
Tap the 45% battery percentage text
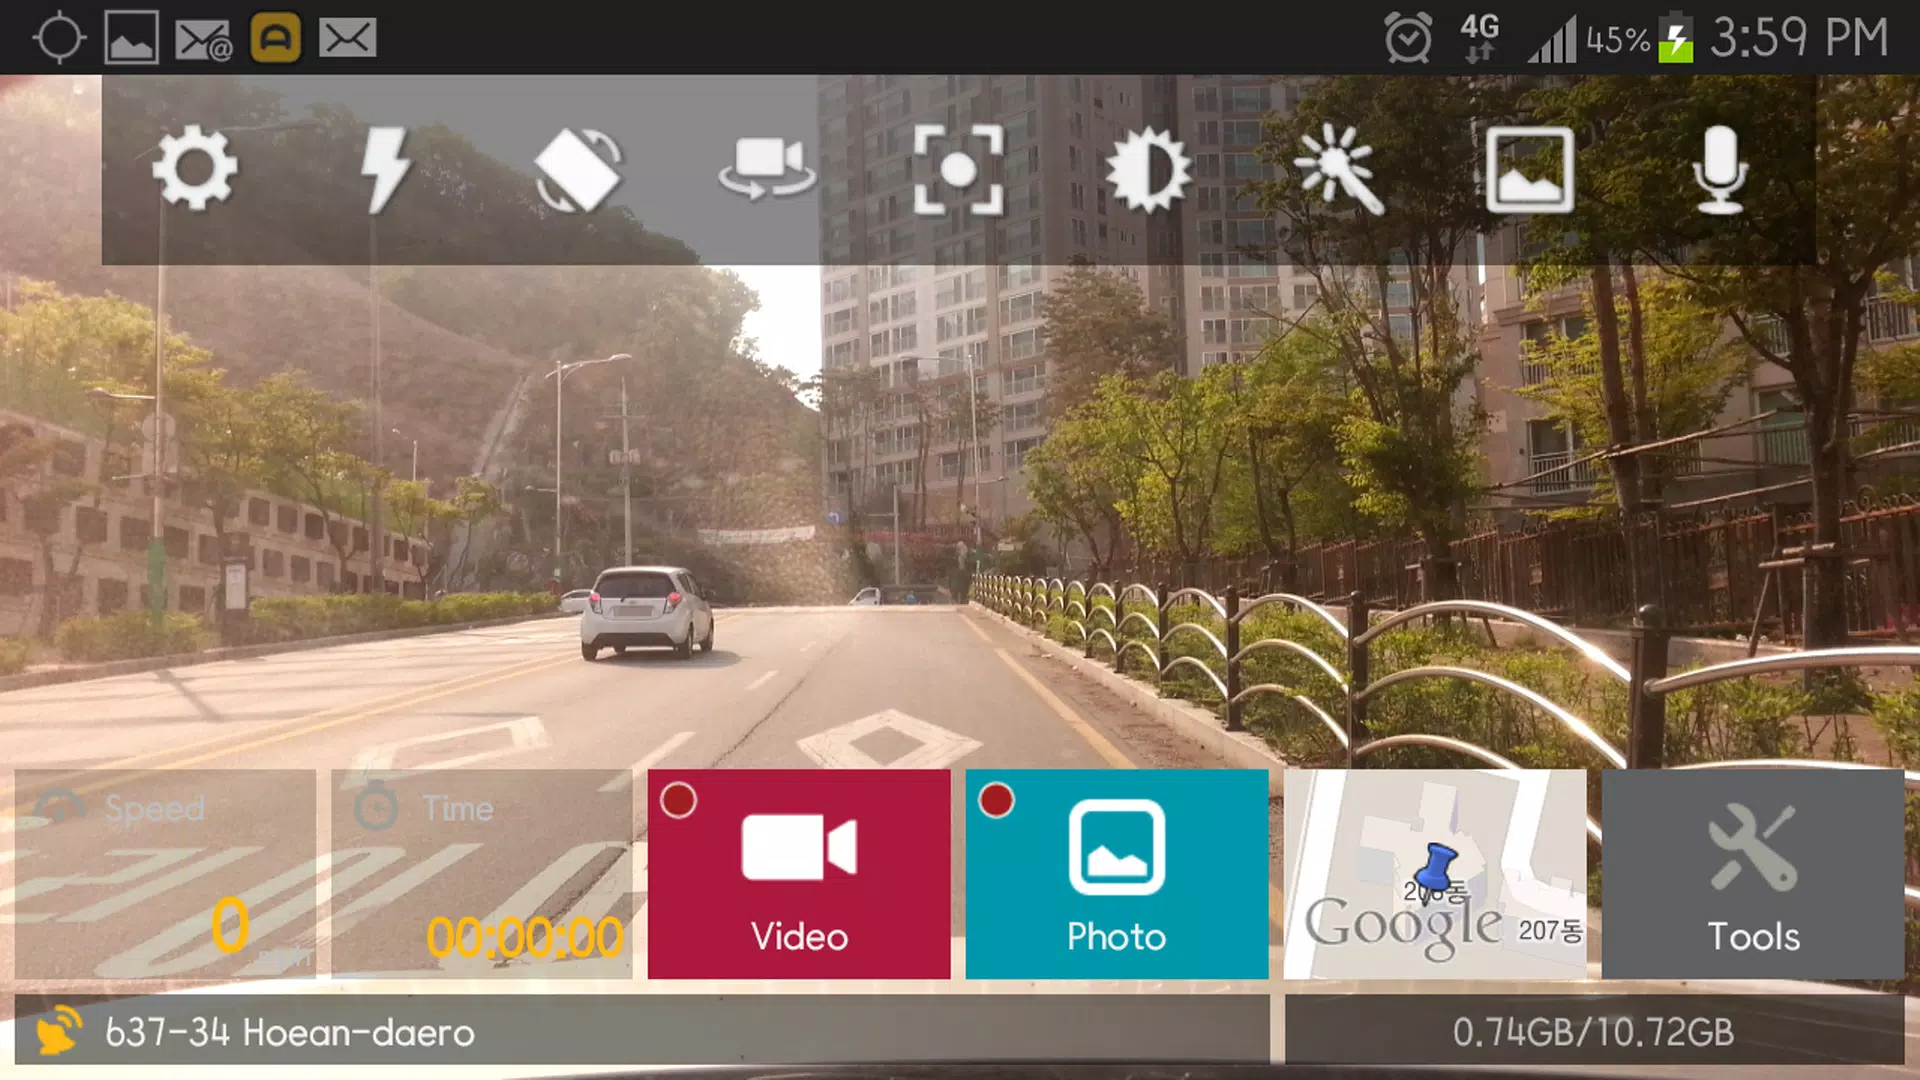(x=1618, y=40)
